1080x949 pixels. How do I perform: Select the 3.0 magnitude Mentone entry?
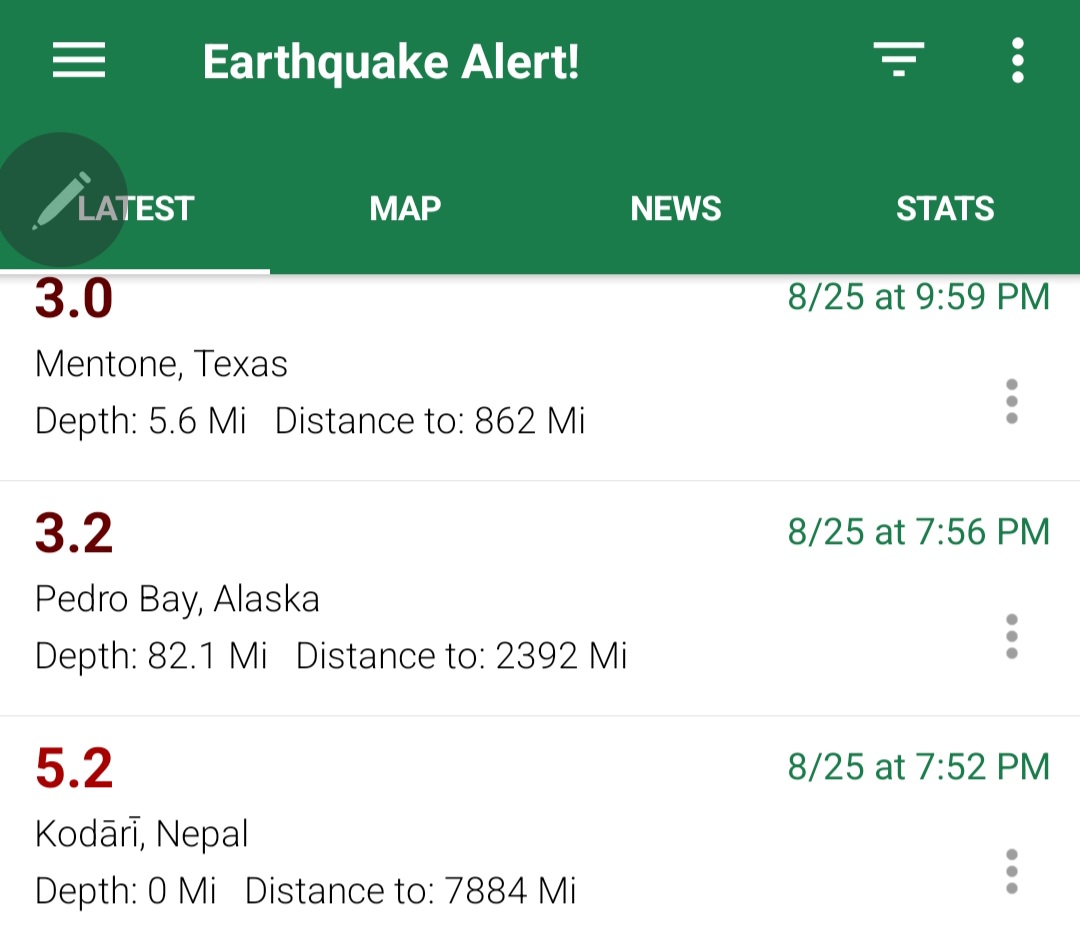540,377
